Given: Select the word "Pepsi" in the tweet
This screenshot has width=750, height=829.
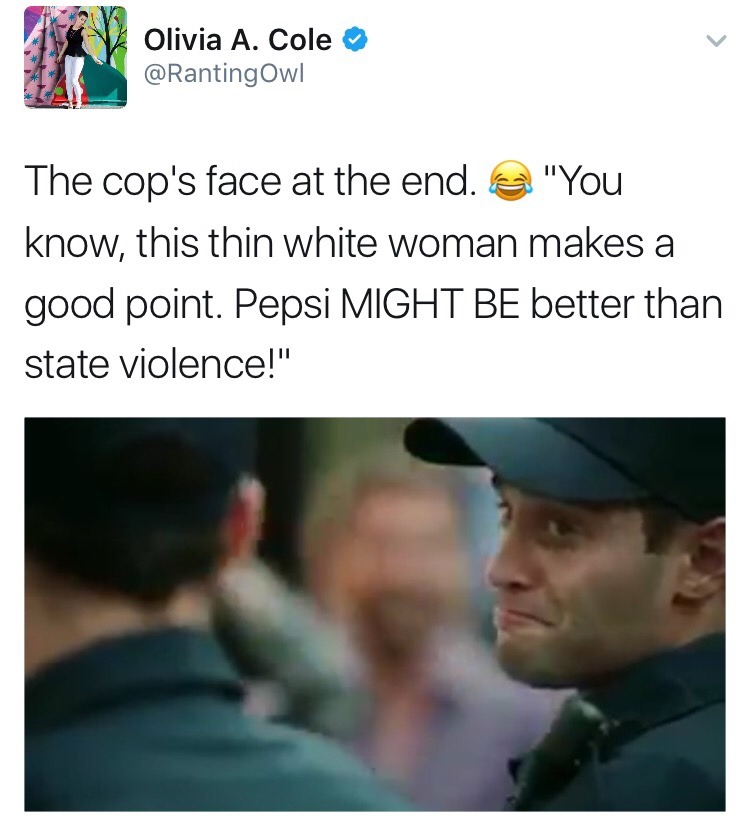Looking at the screenshot, I should 282,306.
